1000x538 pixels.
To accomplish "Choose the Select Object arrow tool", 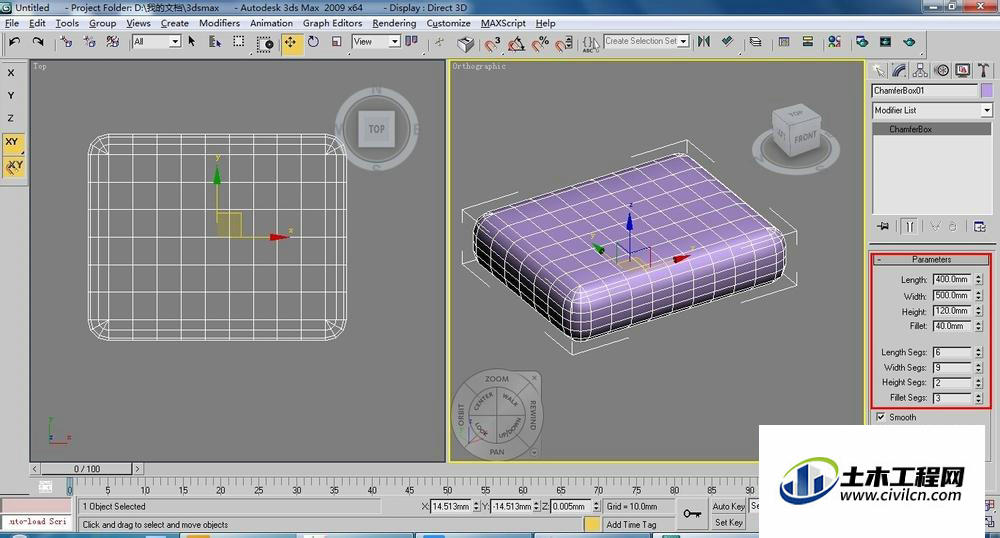I will click(191, 42).
